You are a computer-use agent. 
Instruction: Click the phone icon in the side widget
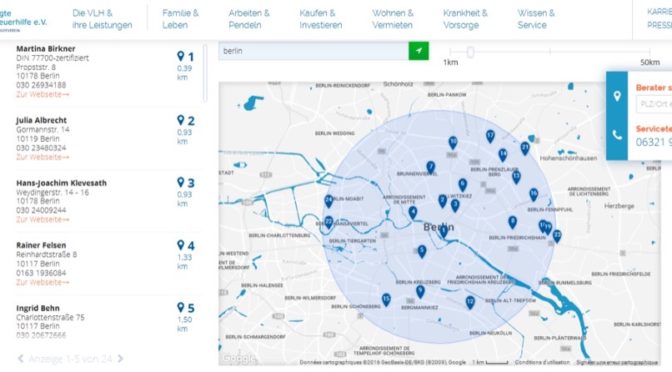click(617, 135)
